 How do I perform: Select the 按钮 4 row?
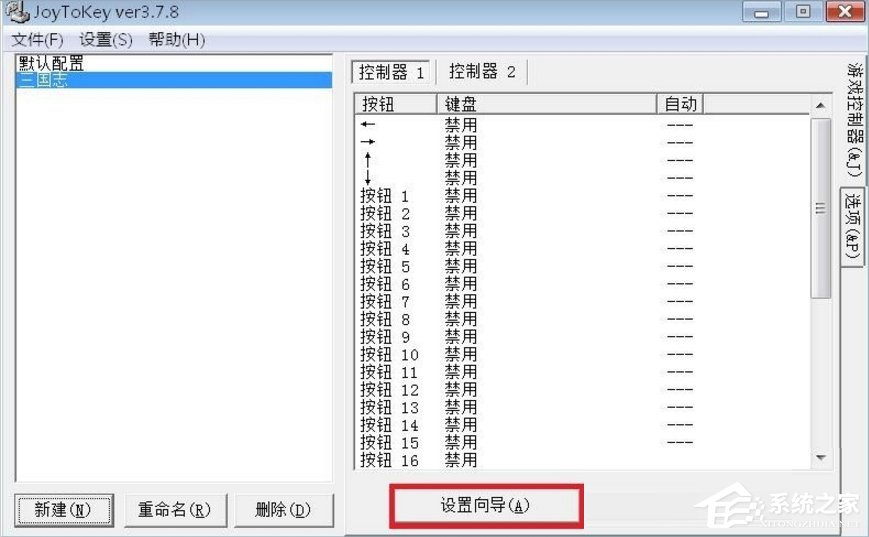pos(582,249)
